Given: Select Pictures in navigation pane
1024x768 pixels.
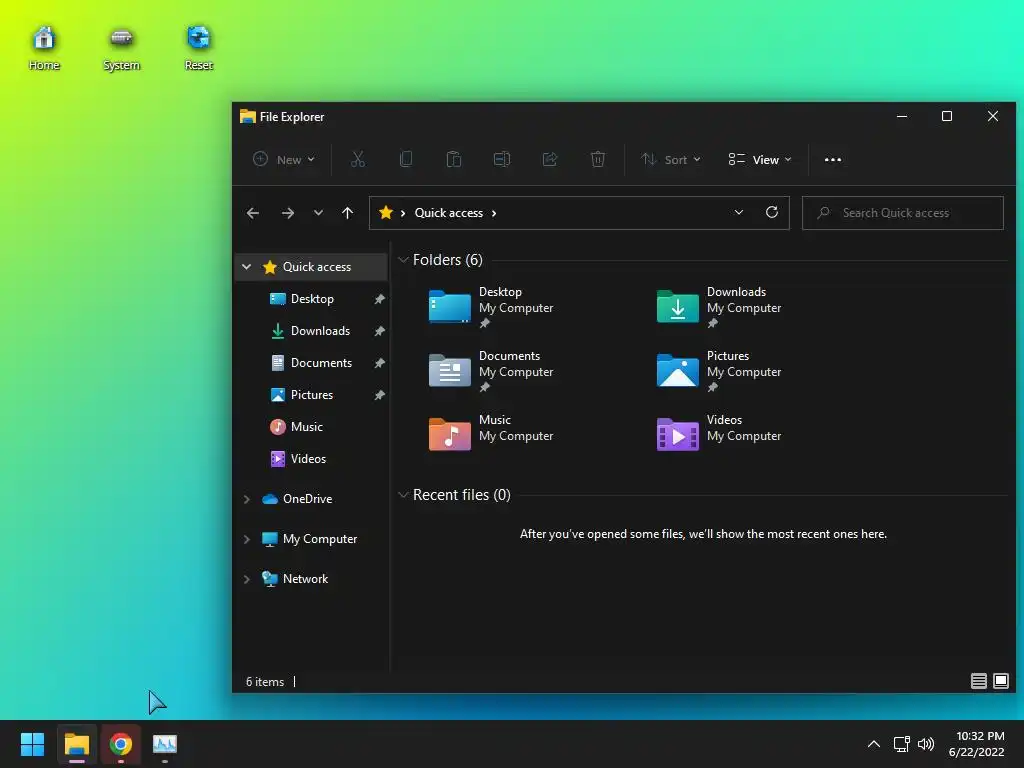Looking at the screenshot, I should point(312,394).
